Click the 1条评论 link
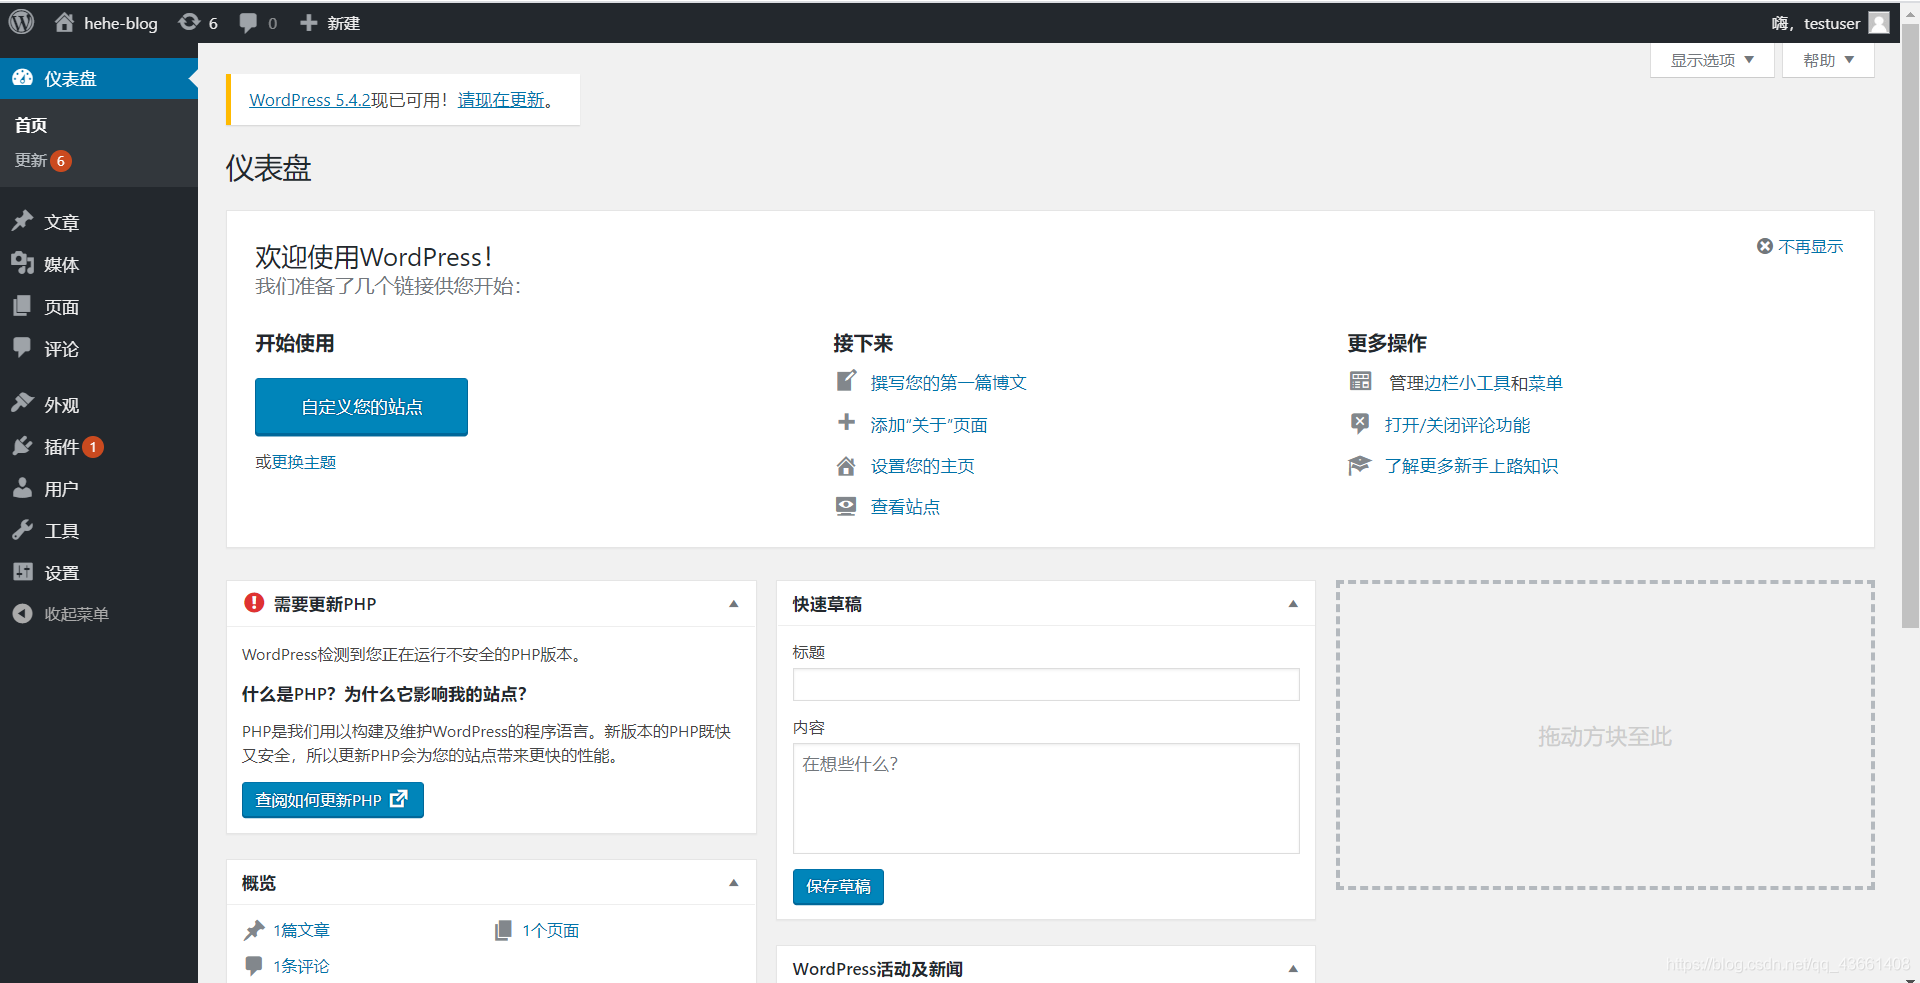1920x983 pixels. (x=301, y=966)
